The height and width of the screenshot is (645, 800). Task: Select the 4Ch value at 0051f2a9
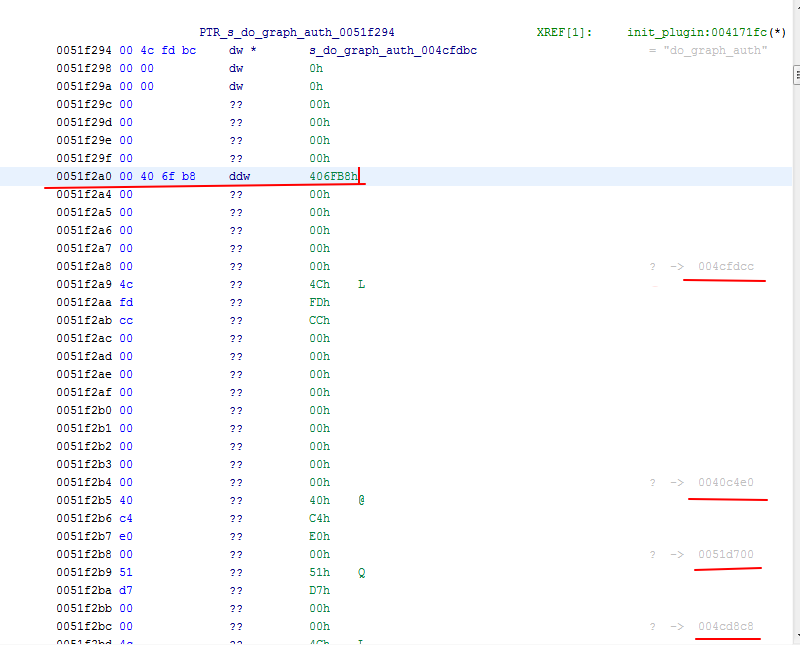point(320,284)
